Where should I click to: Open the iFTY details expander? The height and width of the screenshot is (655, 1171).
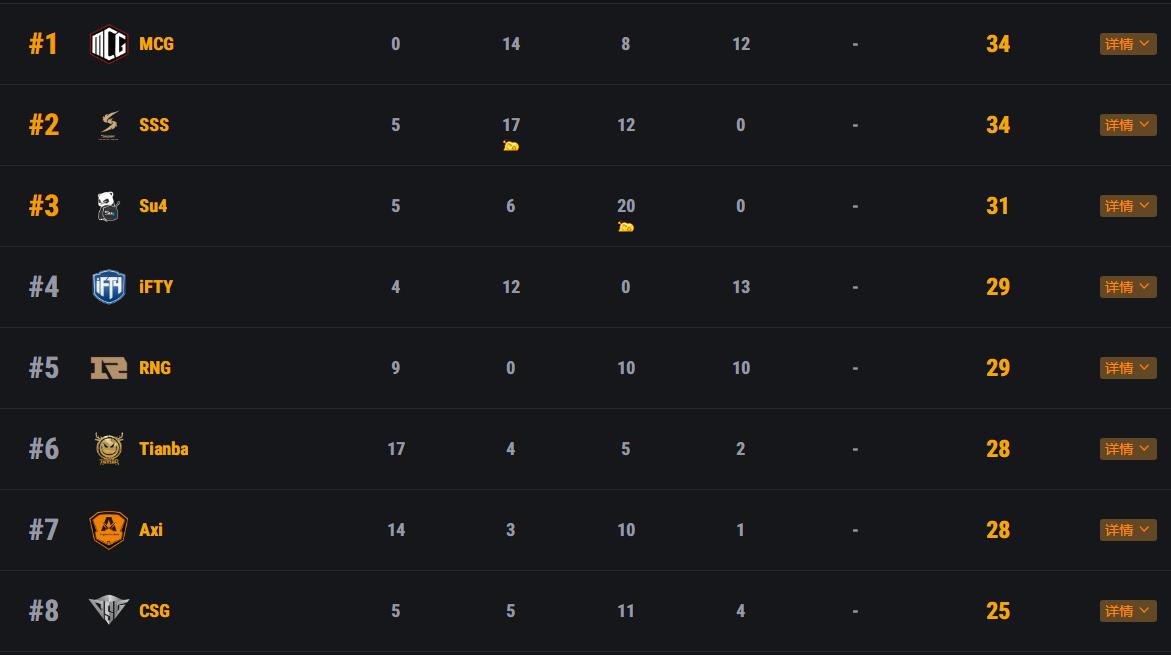1127,287
